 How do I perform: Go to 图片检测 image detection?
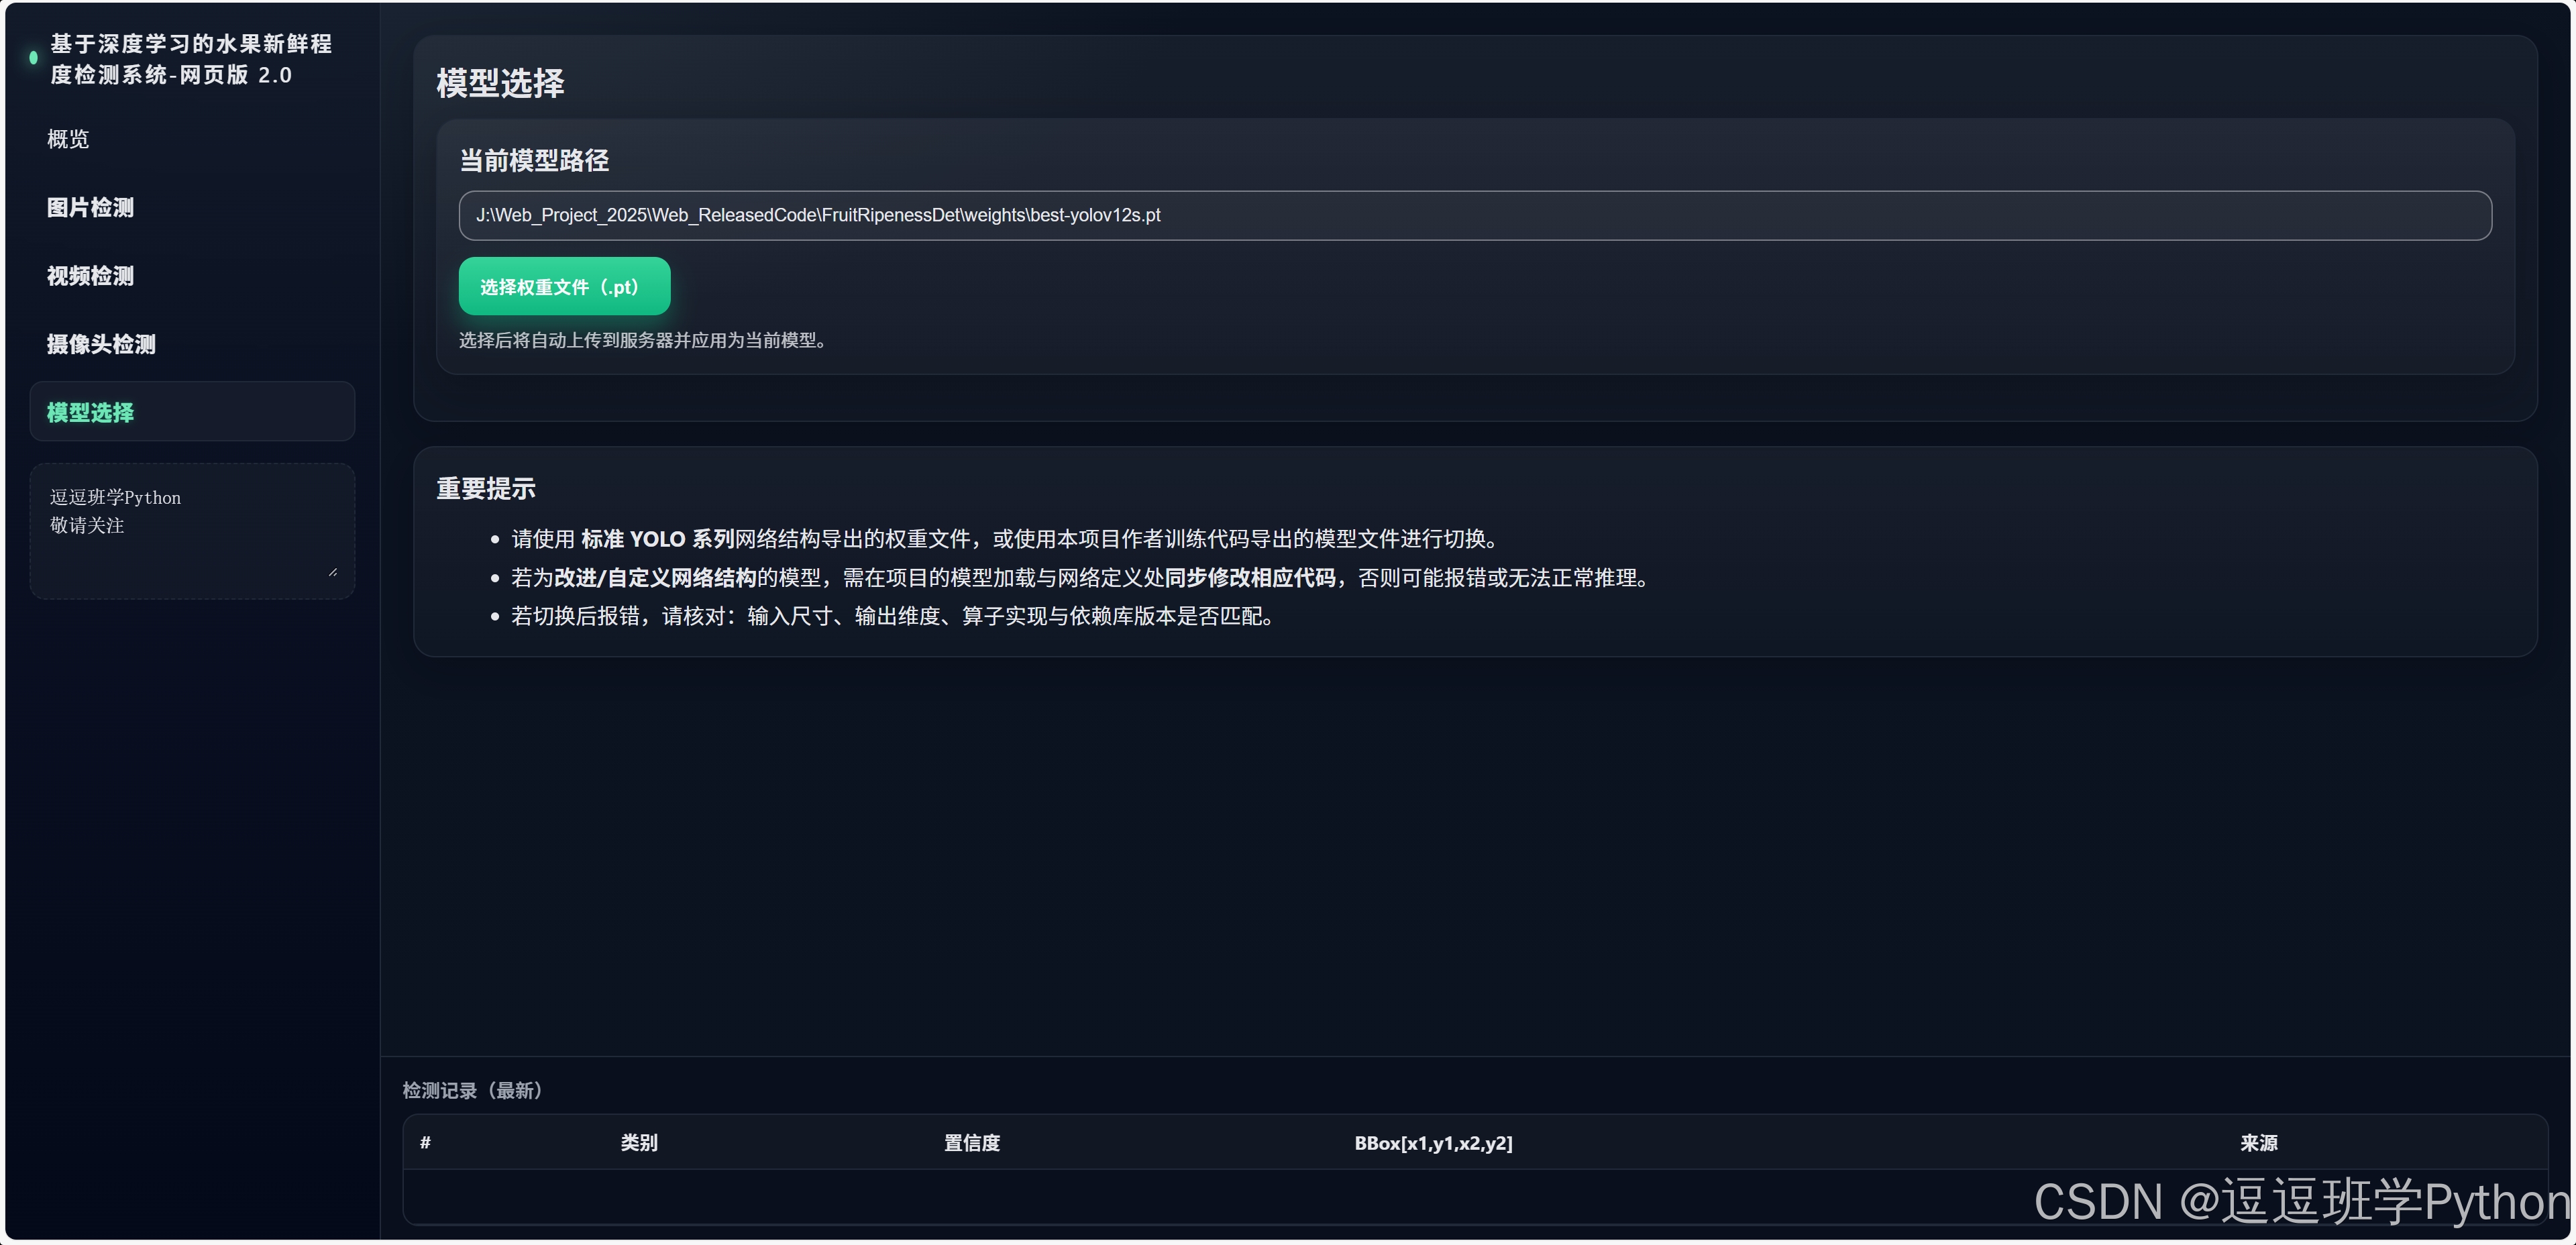90,207
